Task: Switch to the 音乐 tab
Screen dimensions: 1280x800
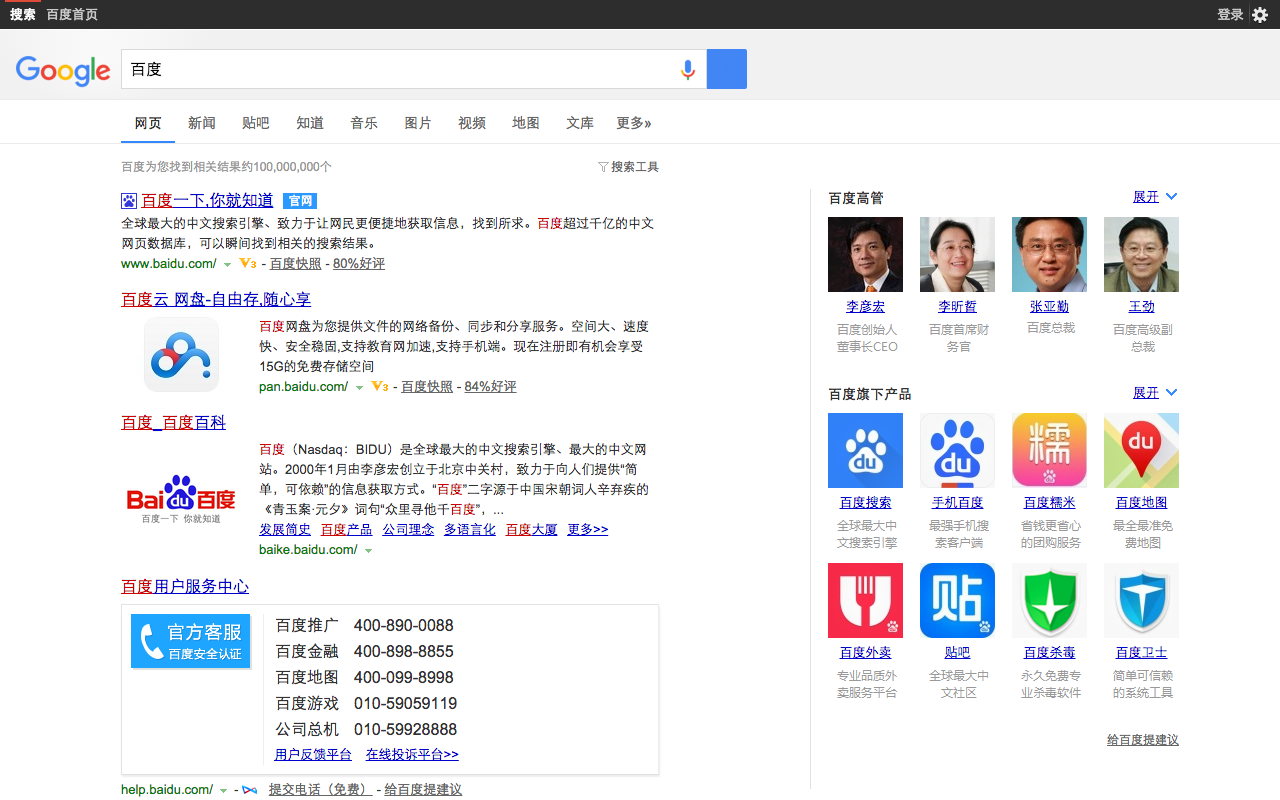Action: (364, 123)
